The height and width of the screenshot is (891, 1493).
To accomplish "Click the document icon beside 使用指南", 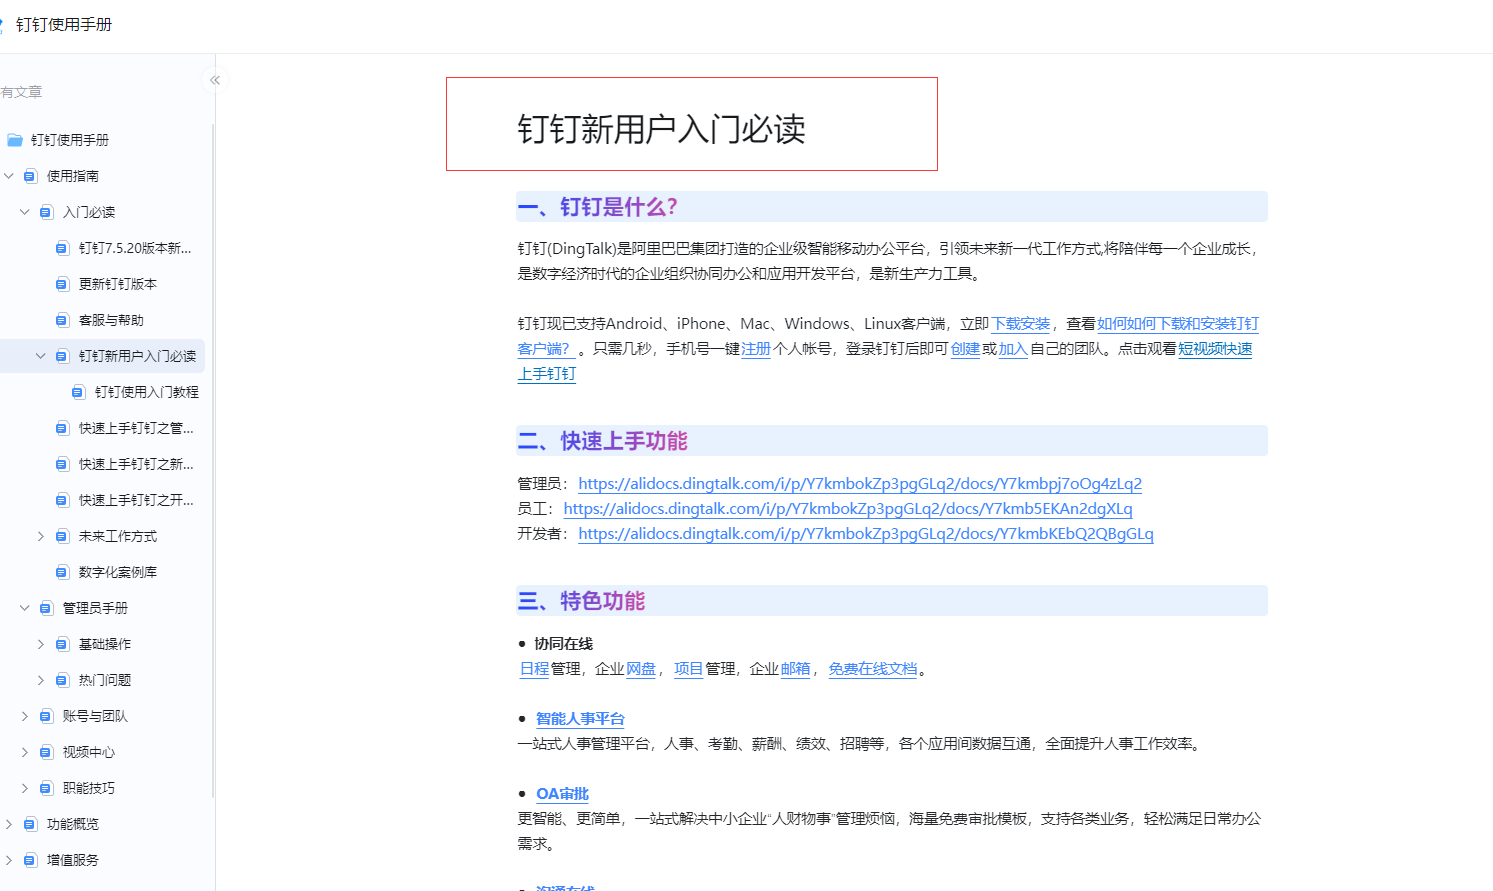I will (x=30, y=176).
